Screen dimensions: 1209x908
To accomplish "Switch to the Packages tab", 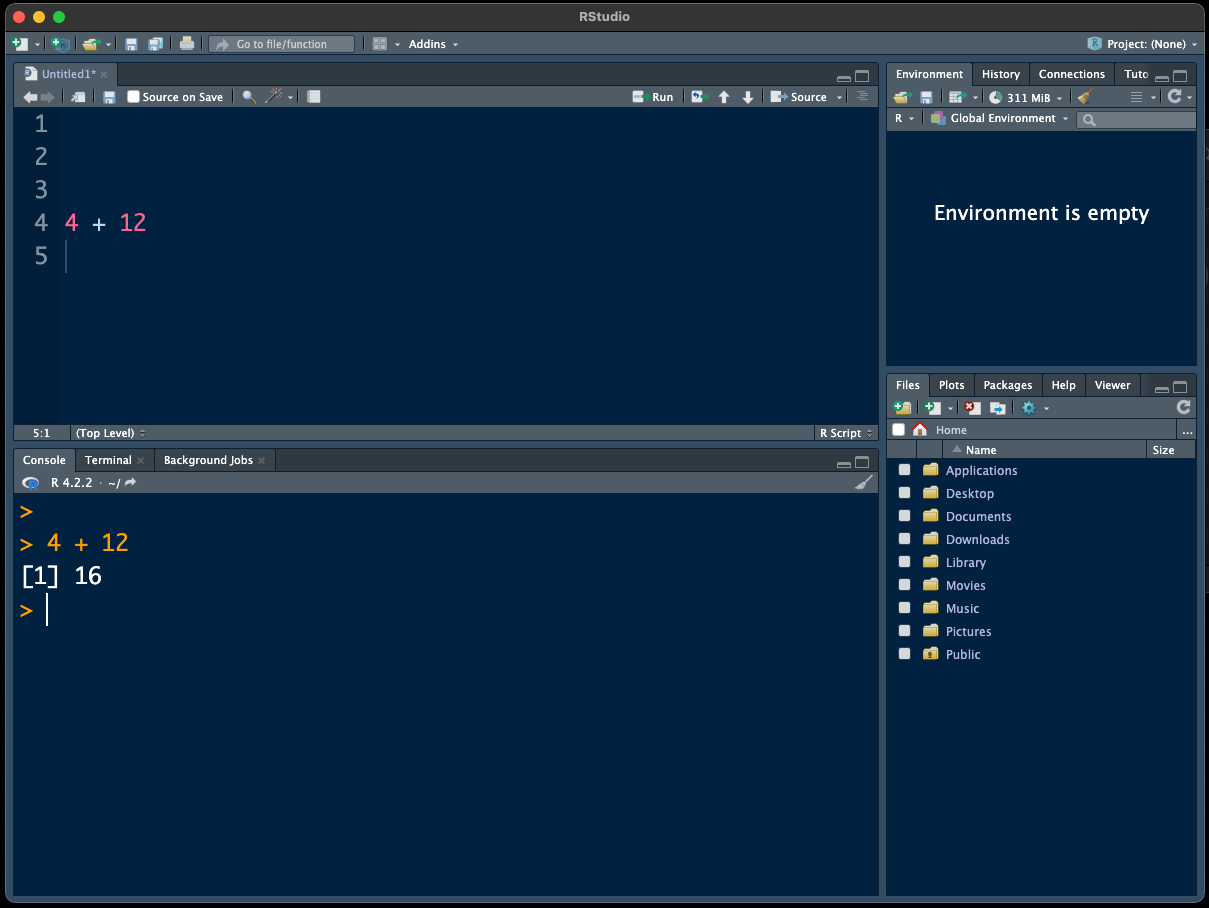I will [x=1007, y=385].
